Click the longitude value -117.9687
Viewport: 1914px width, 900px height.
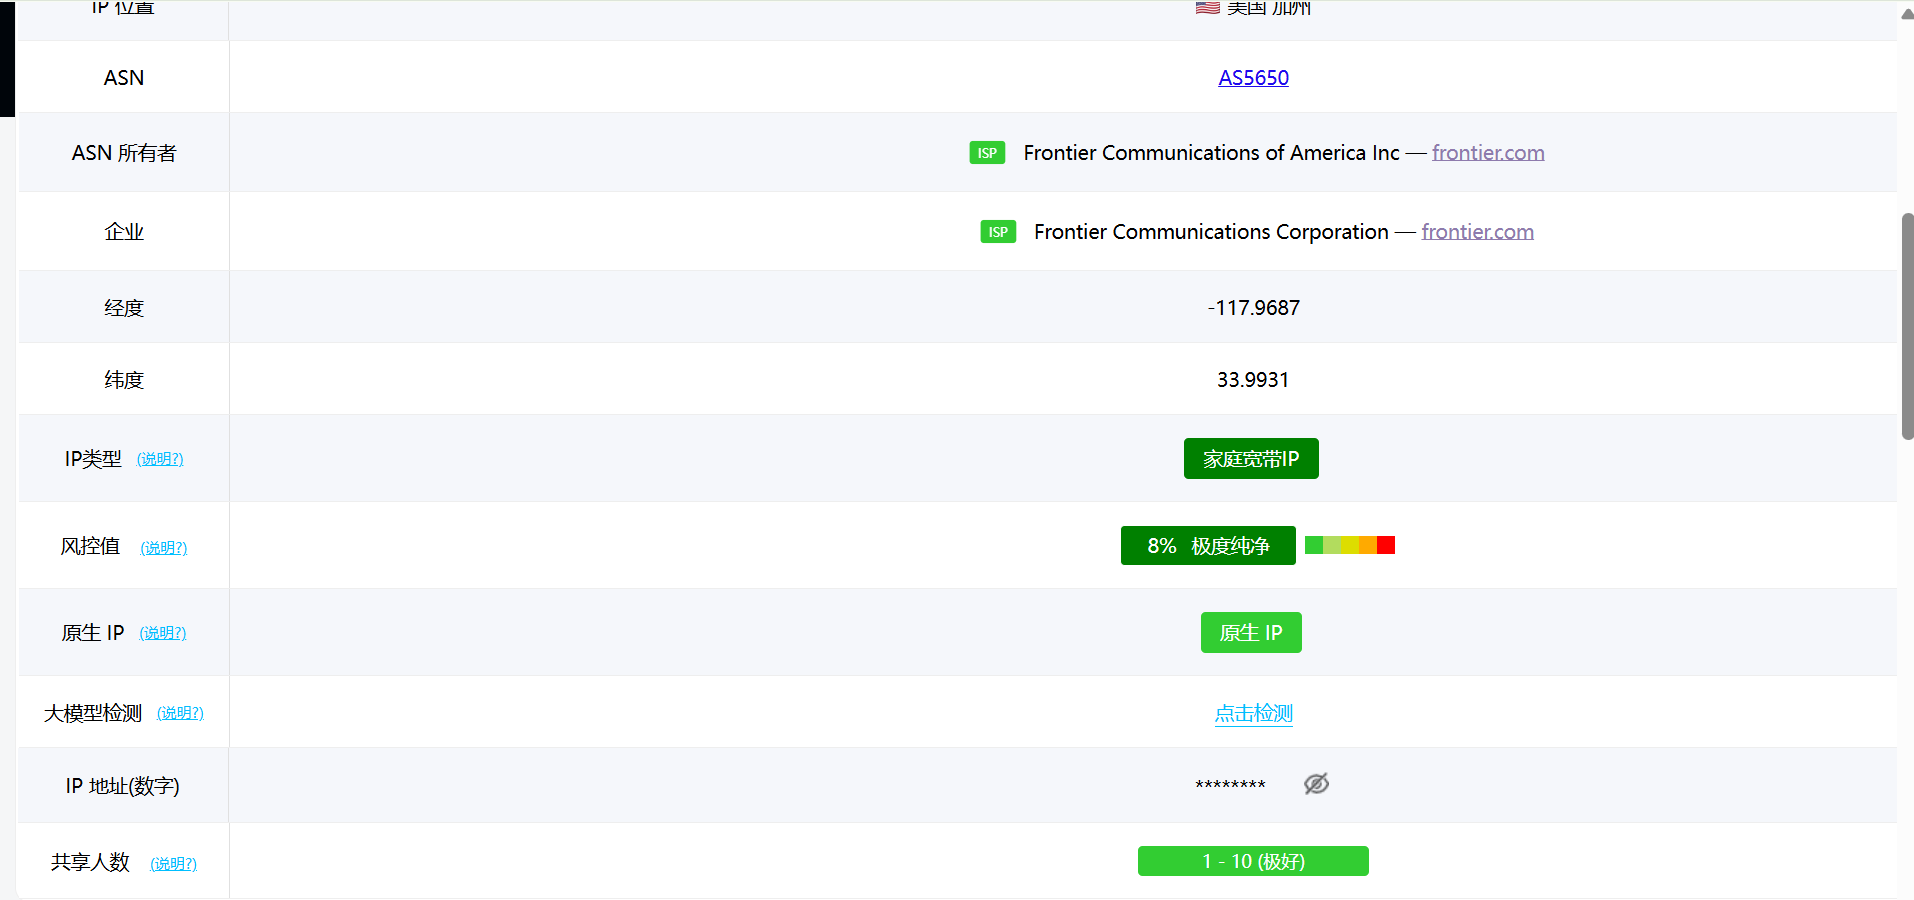[1253, 308]
